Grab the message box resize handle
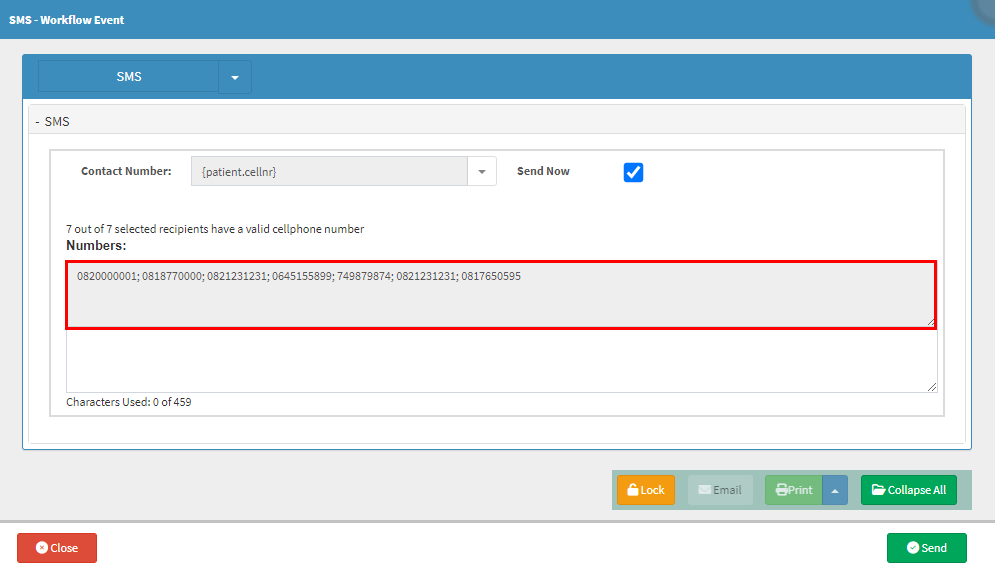Viewport: 995px width, 570px height. (932, 387)
